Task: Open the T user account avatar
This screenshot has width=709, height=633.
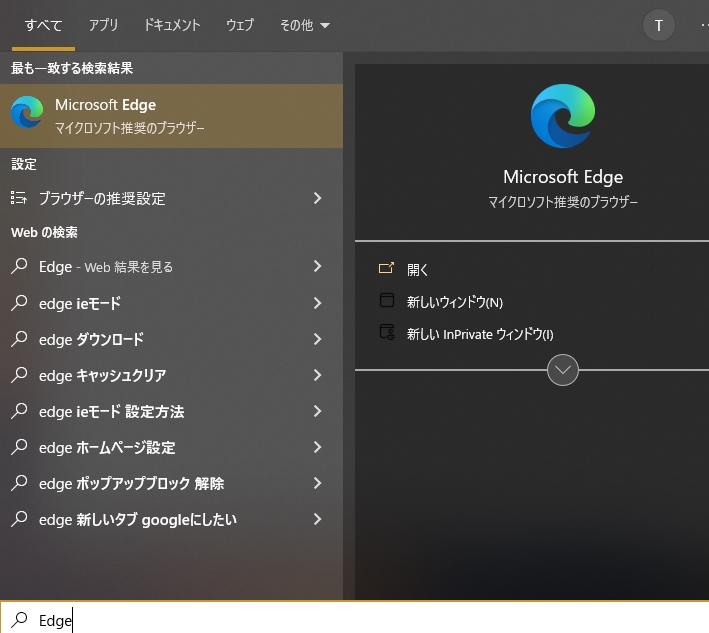Action: 659,25
